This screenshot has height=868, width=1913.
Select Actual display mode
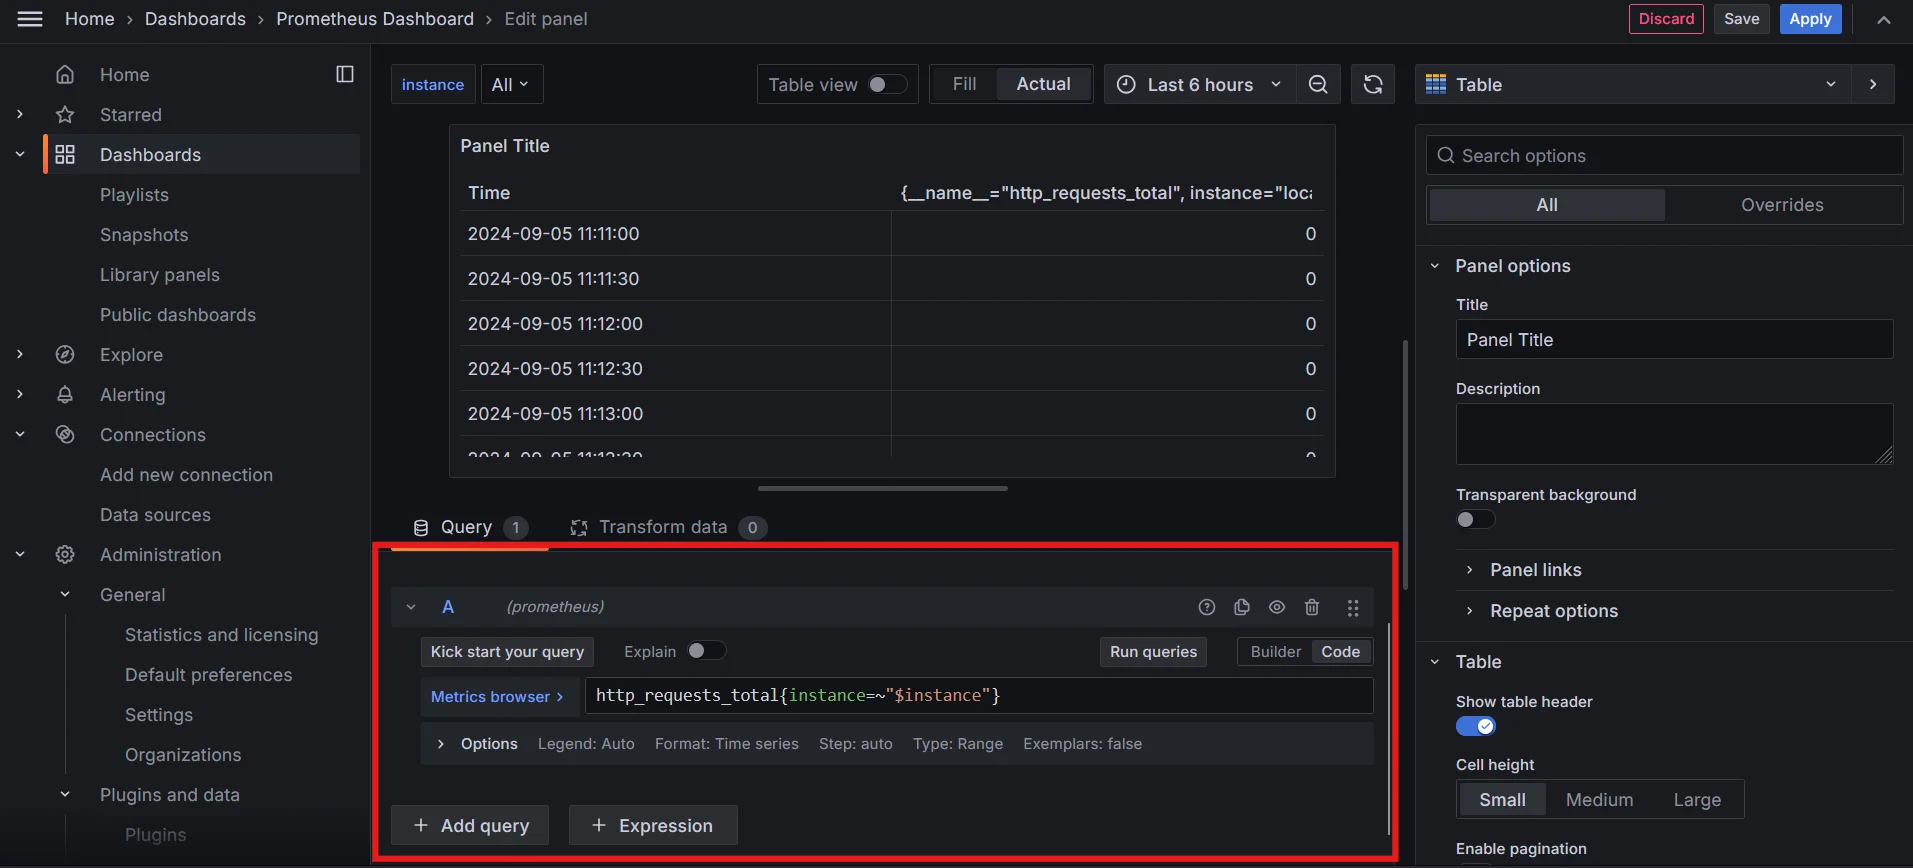tap(1043, 85)
